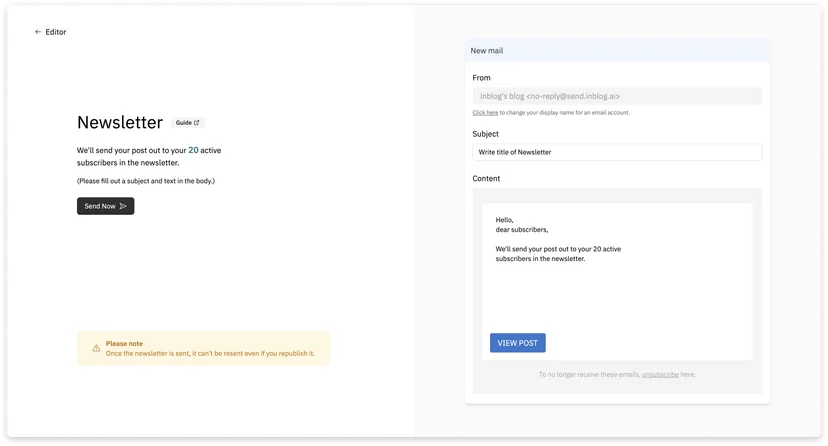Image resolution: width=828 pixels, height=446 pixels.
Task: Click the back arrow icon beside Editor
Action: tap(37, 32)
